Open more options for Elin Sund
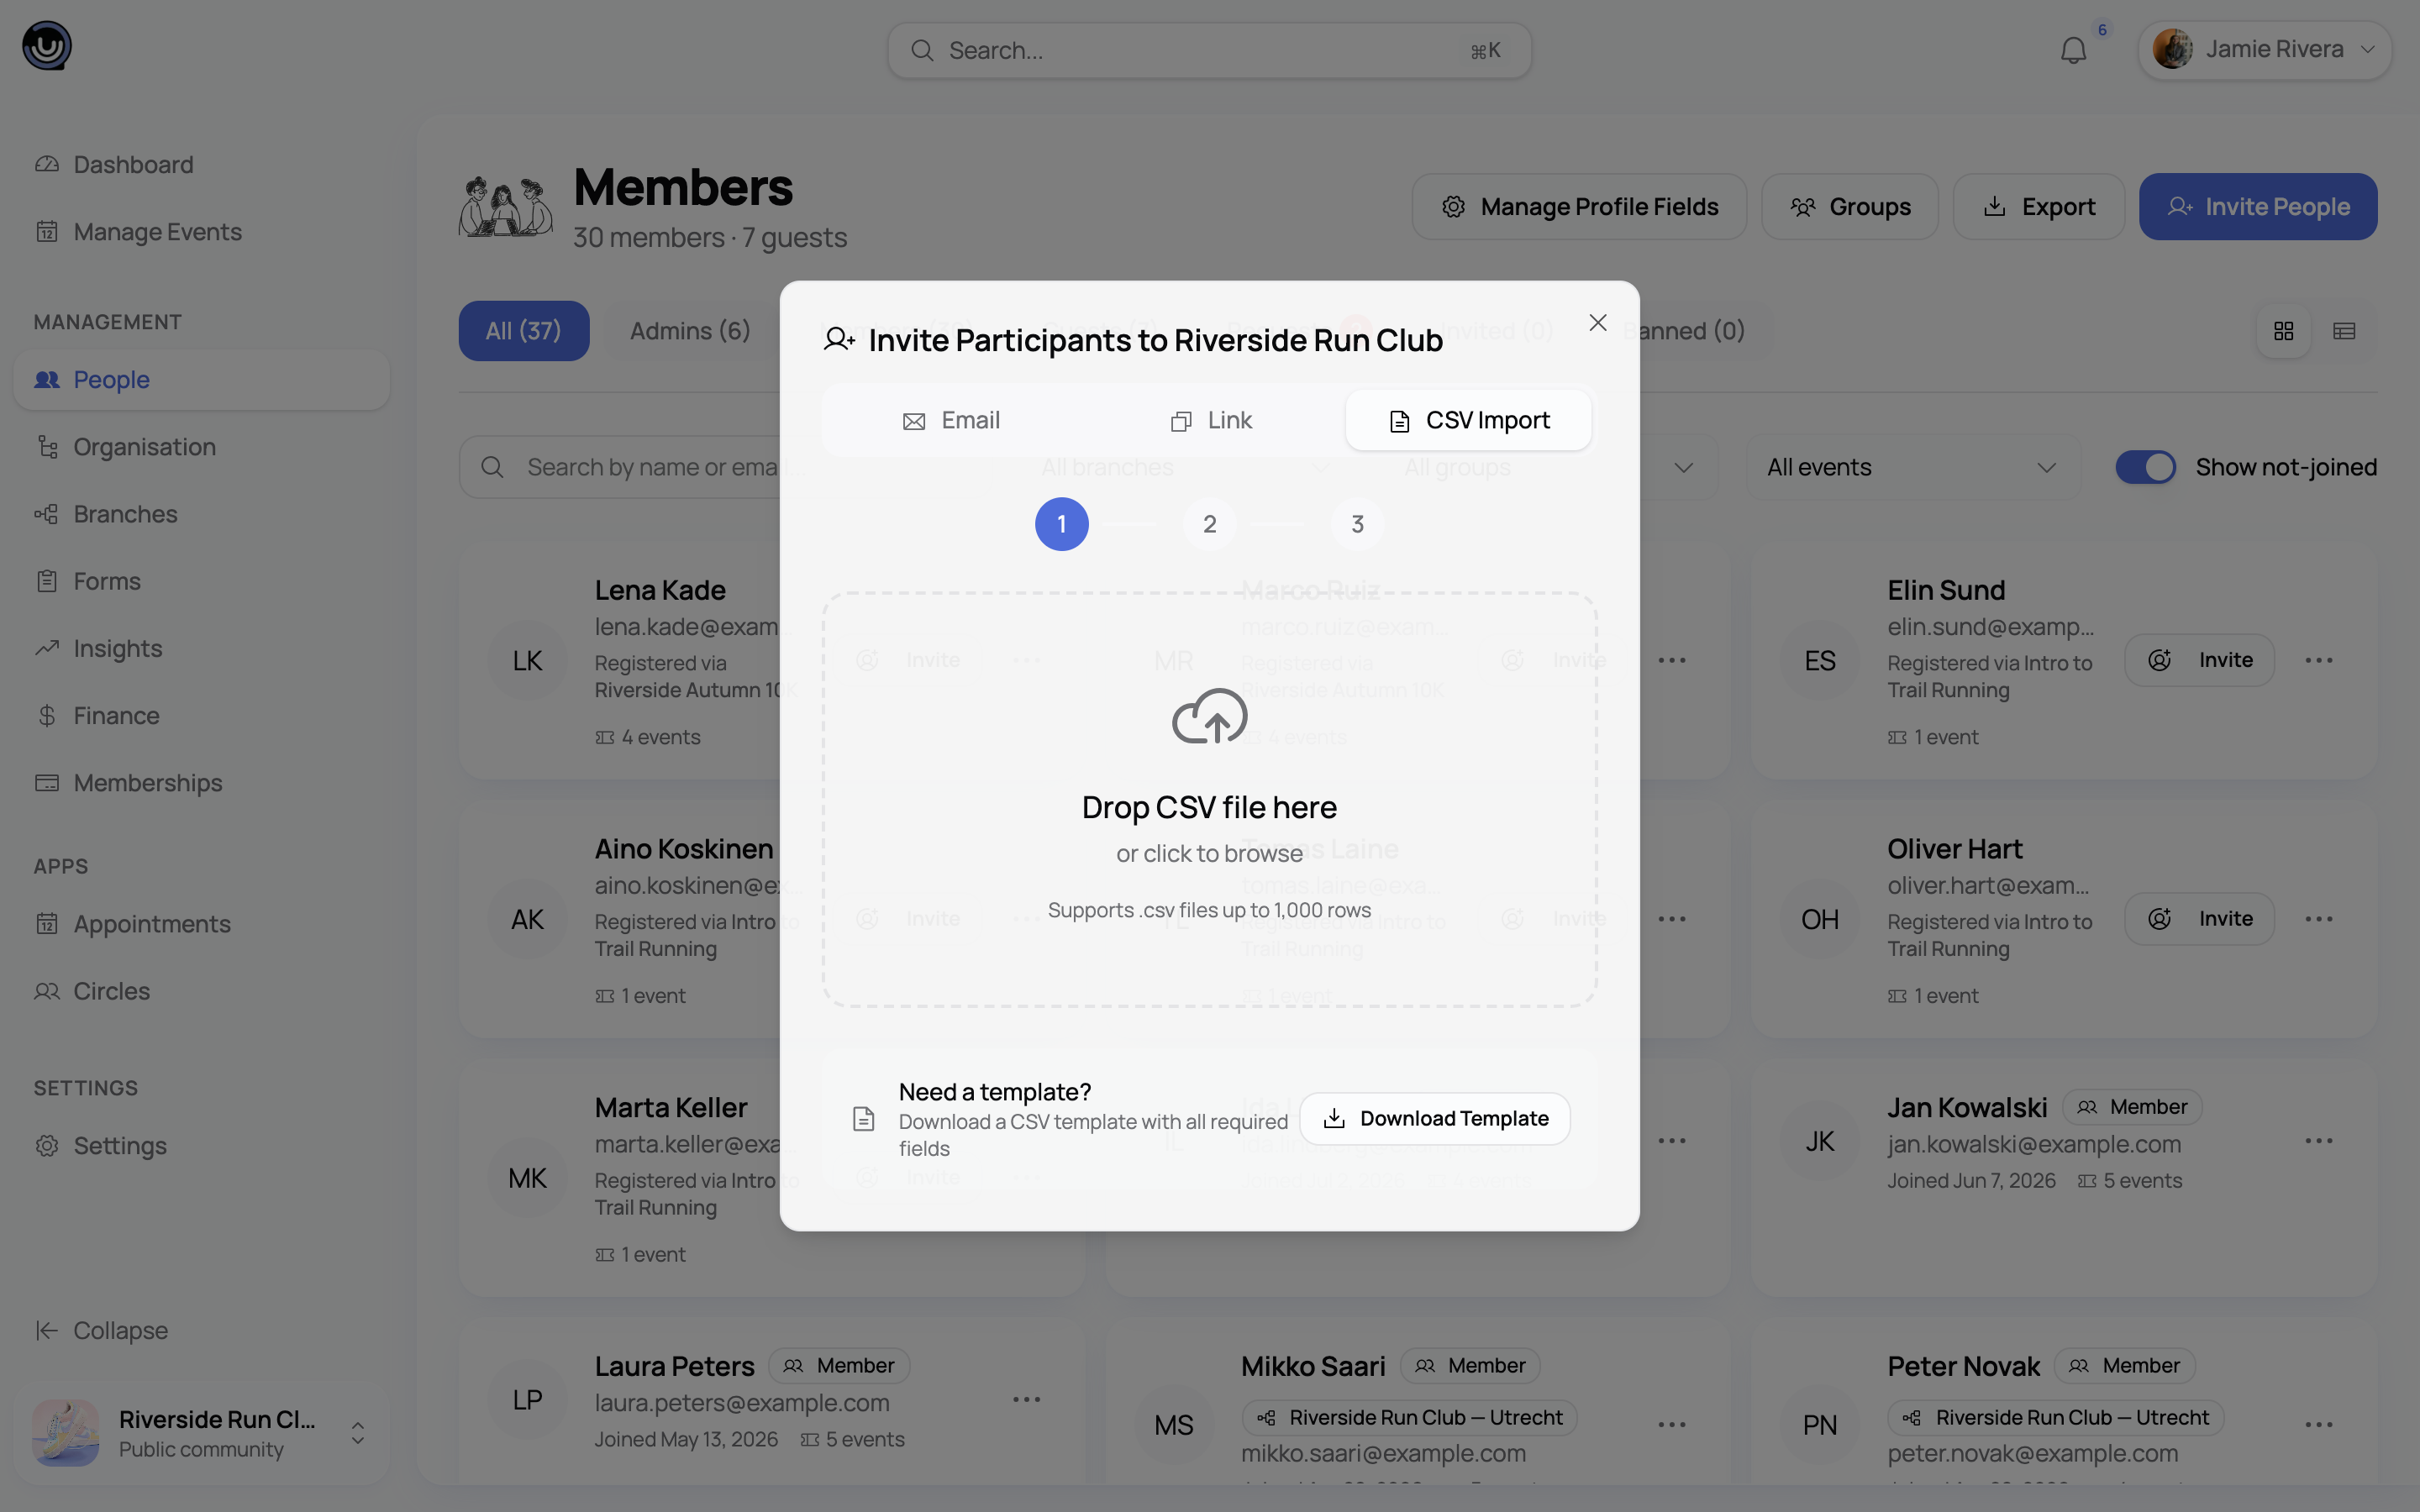Image resolution: width=2420 pixels, height=1512 pixels. pyautogui.click(x=2318, y=660)
